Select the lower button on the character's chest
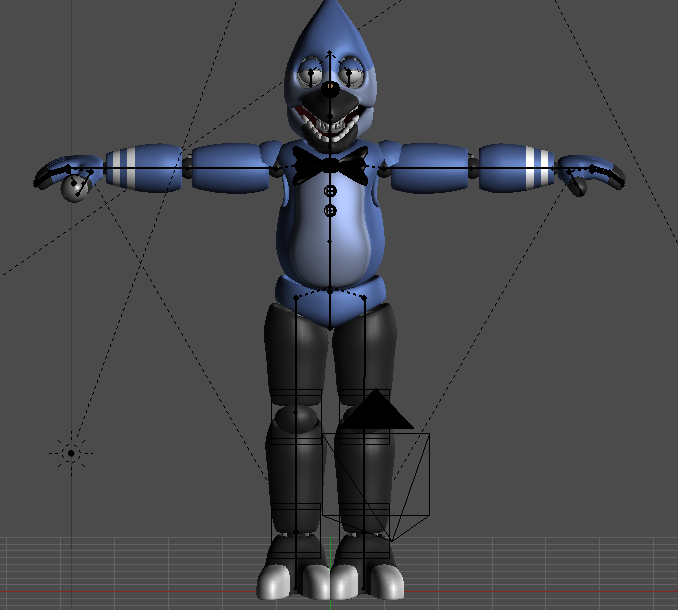The width and height of the screenshot is (678, 610). (x=330, y=211)
